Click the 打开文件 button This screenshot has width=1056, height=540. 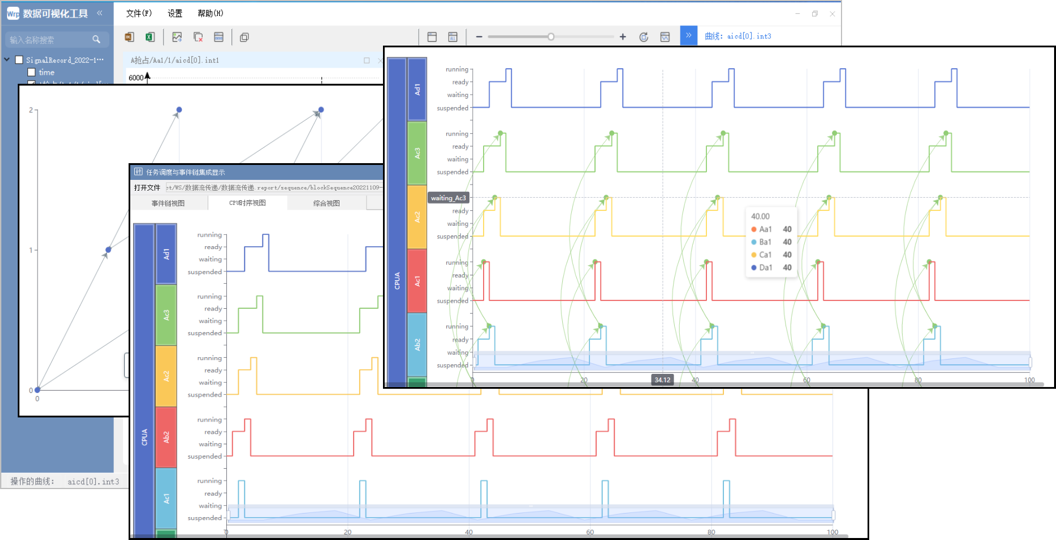147,187
